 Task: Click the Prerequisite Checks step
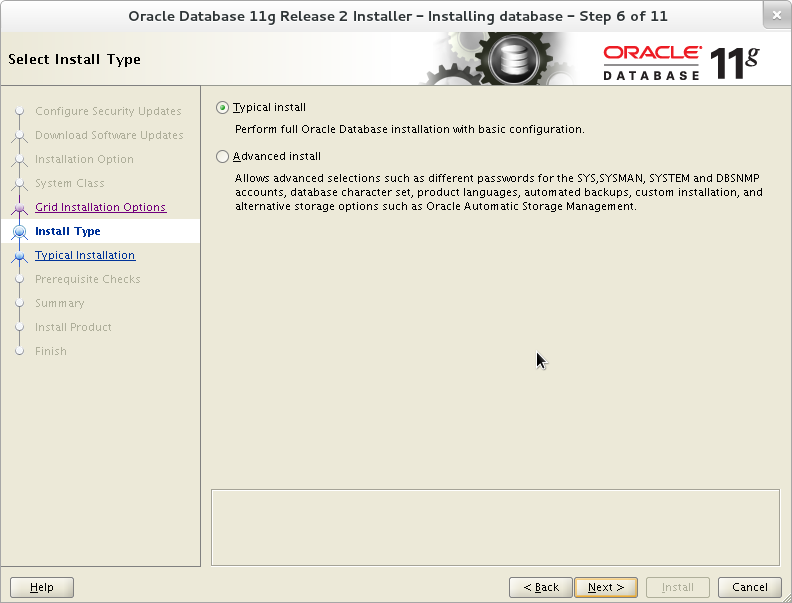click(88, 279)
